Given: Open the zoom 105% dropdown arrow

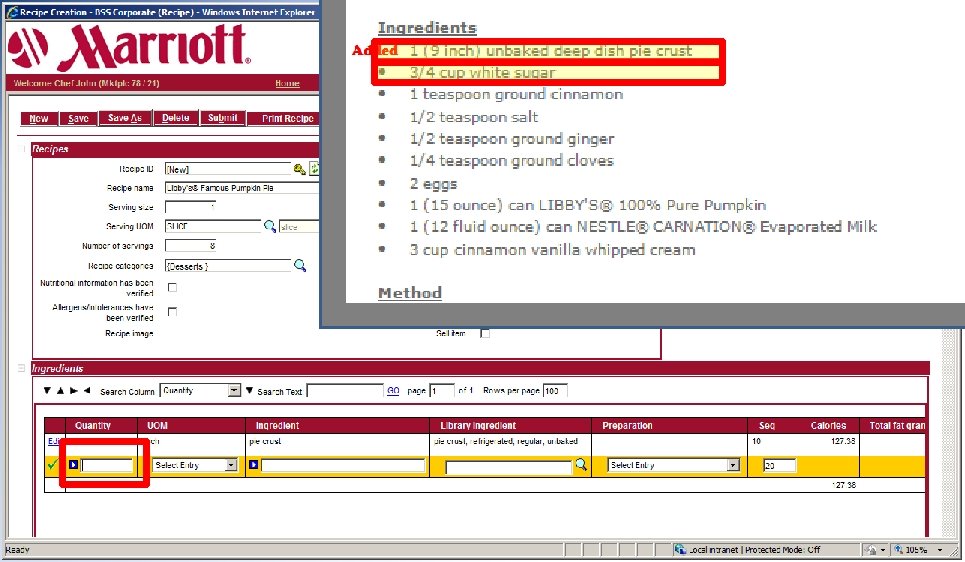Looking at the screenshot, I should (940, 549).
